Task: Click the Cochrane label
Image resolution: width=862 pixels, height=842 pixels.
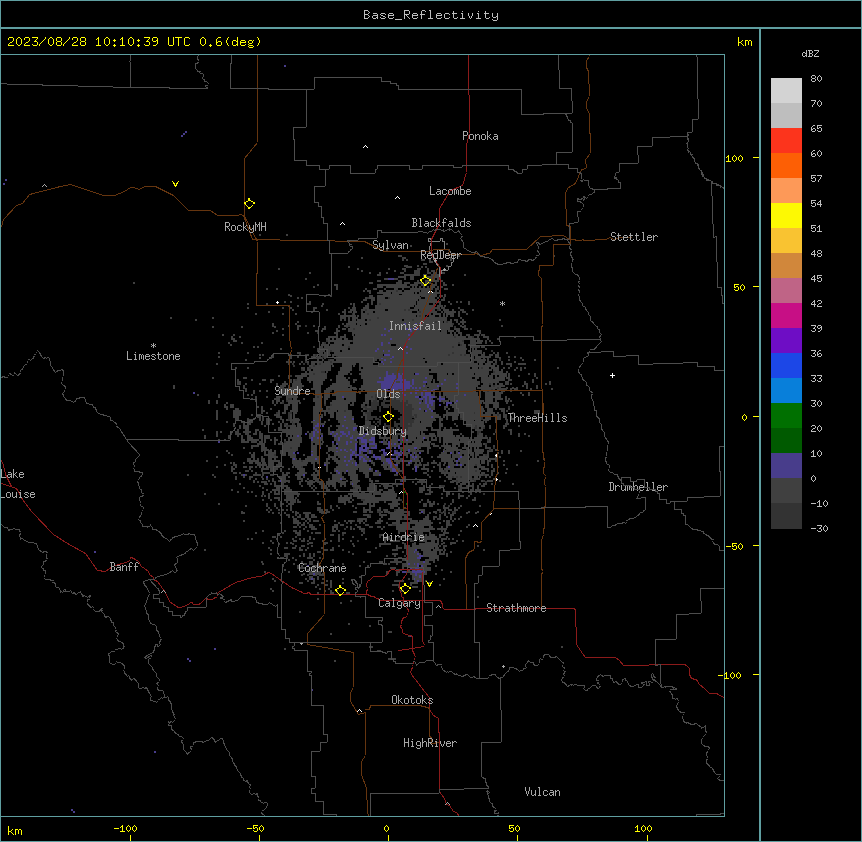Action: pyautogui.click(x=322, y=568)
